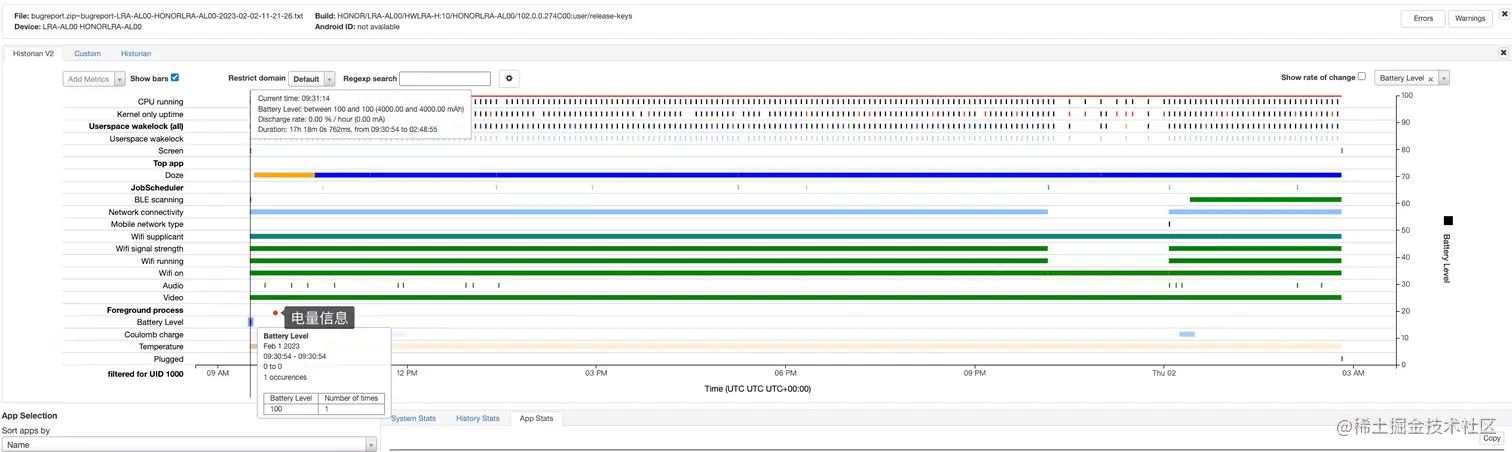Click the black Battery Level legend square
Viewport: 1512px width, 452px height.
(1448, 220)
